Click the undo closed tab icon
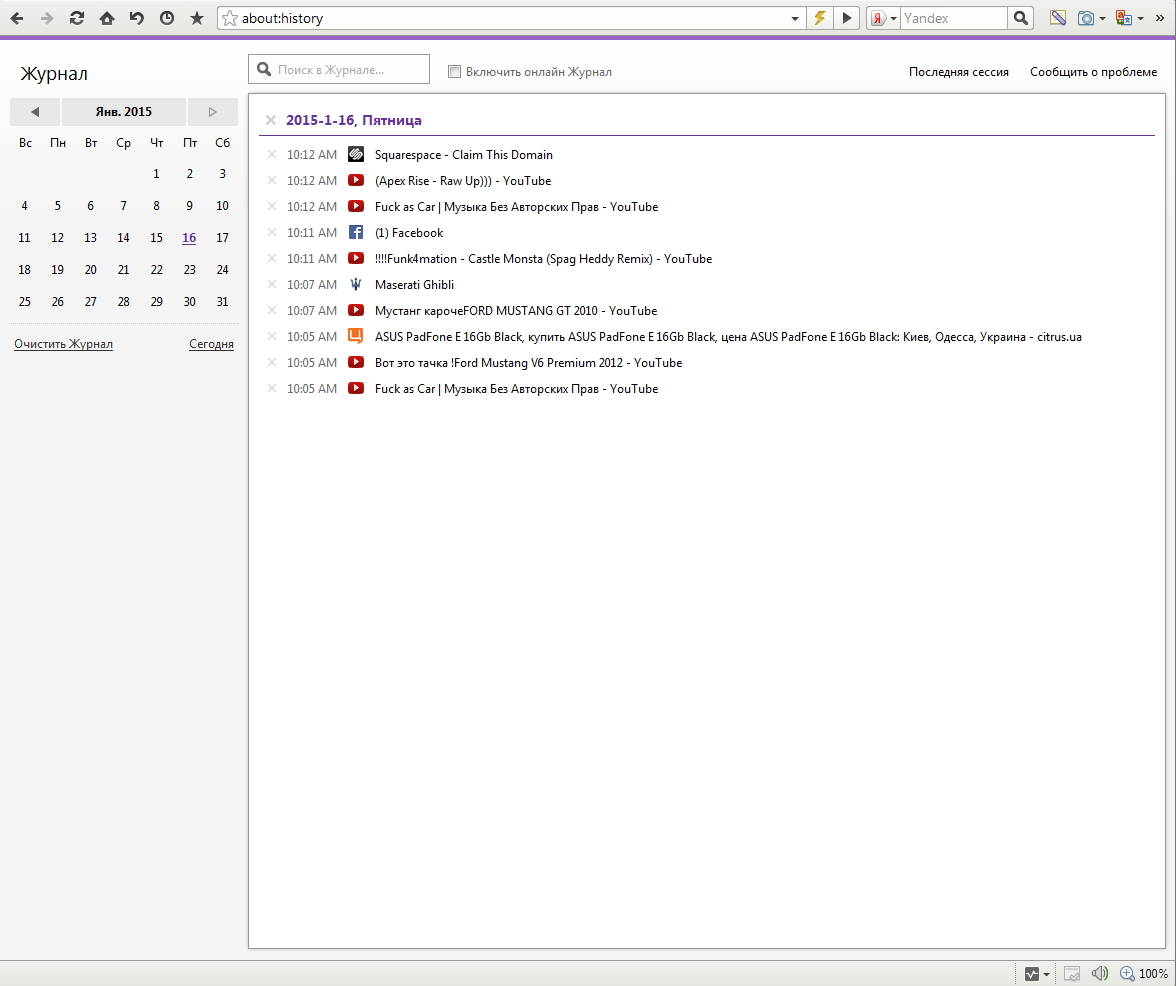 pyautogui.click(x=136, y=18)
